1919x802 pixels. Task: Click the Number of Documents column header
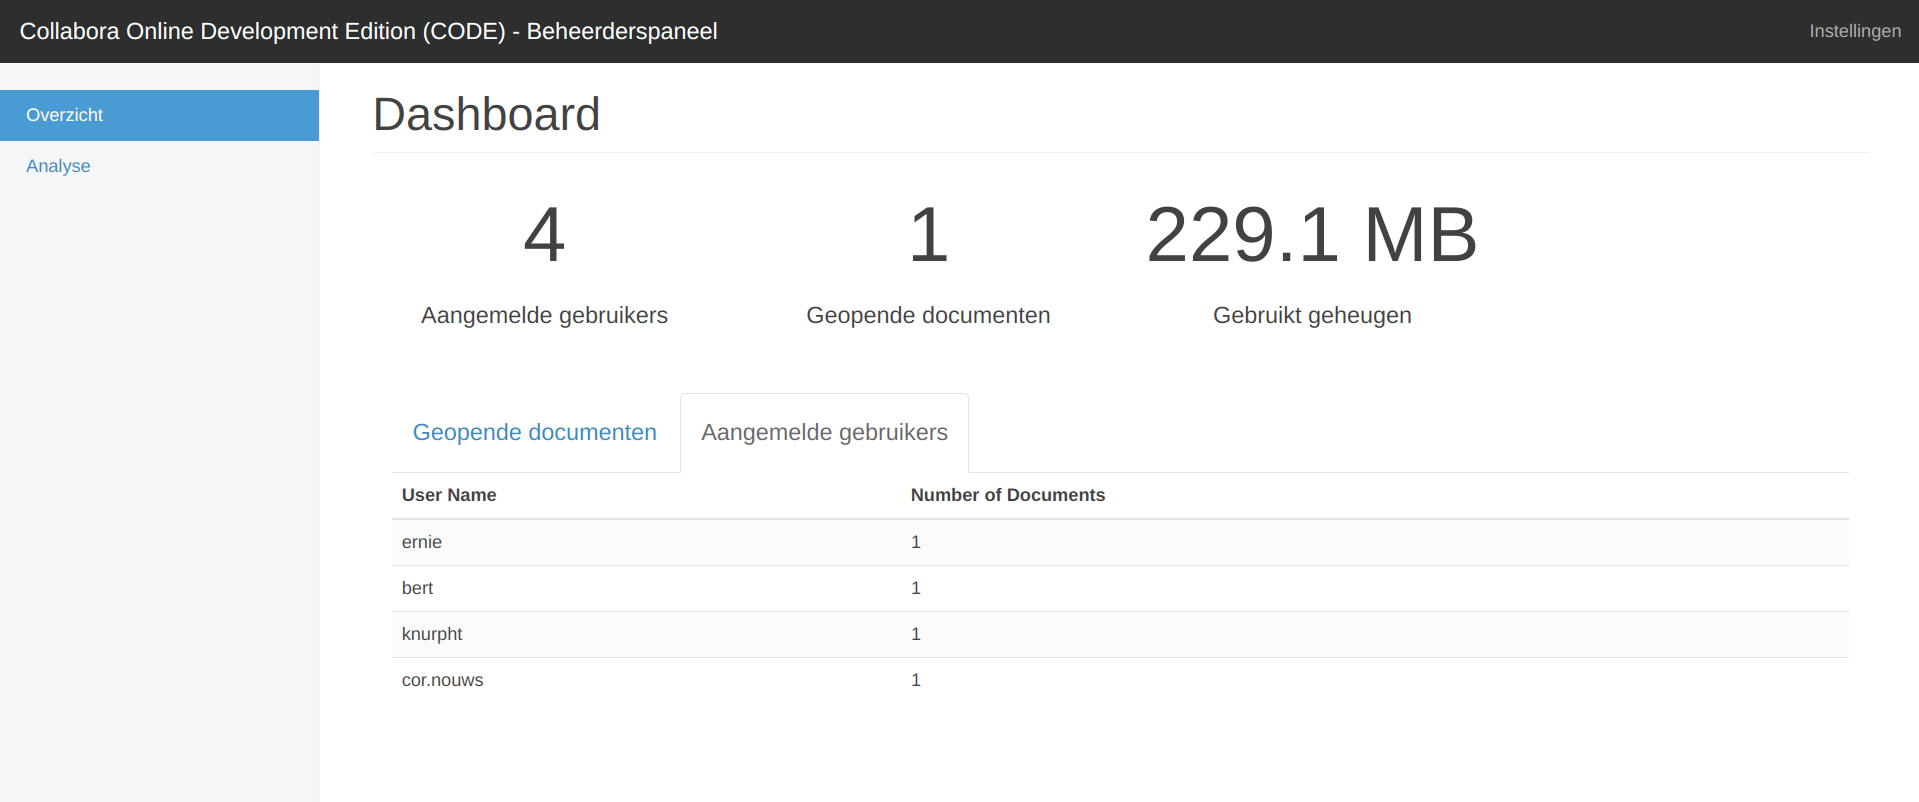coord(1007,495)
